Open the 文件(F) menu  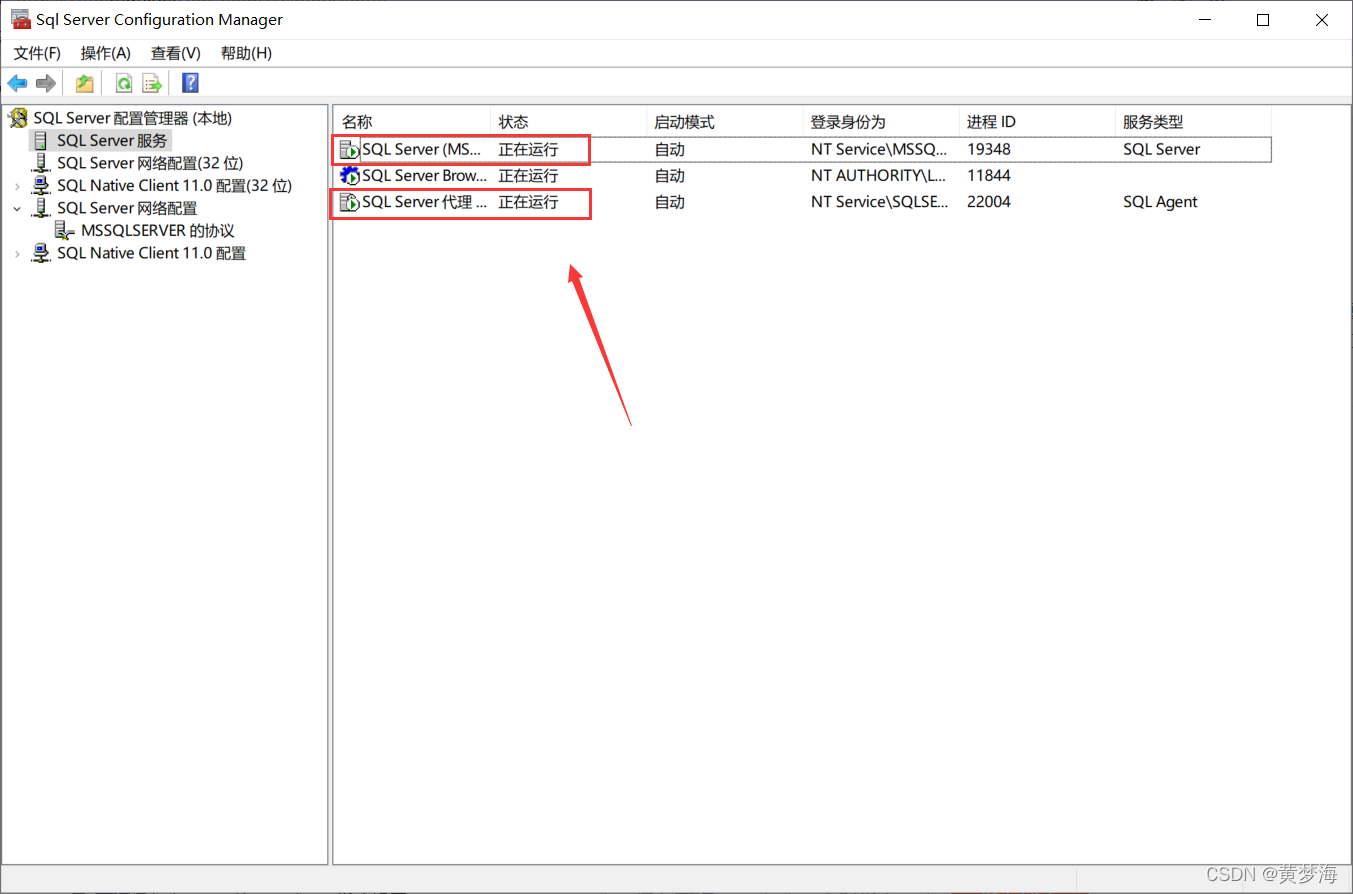point(37,53)
